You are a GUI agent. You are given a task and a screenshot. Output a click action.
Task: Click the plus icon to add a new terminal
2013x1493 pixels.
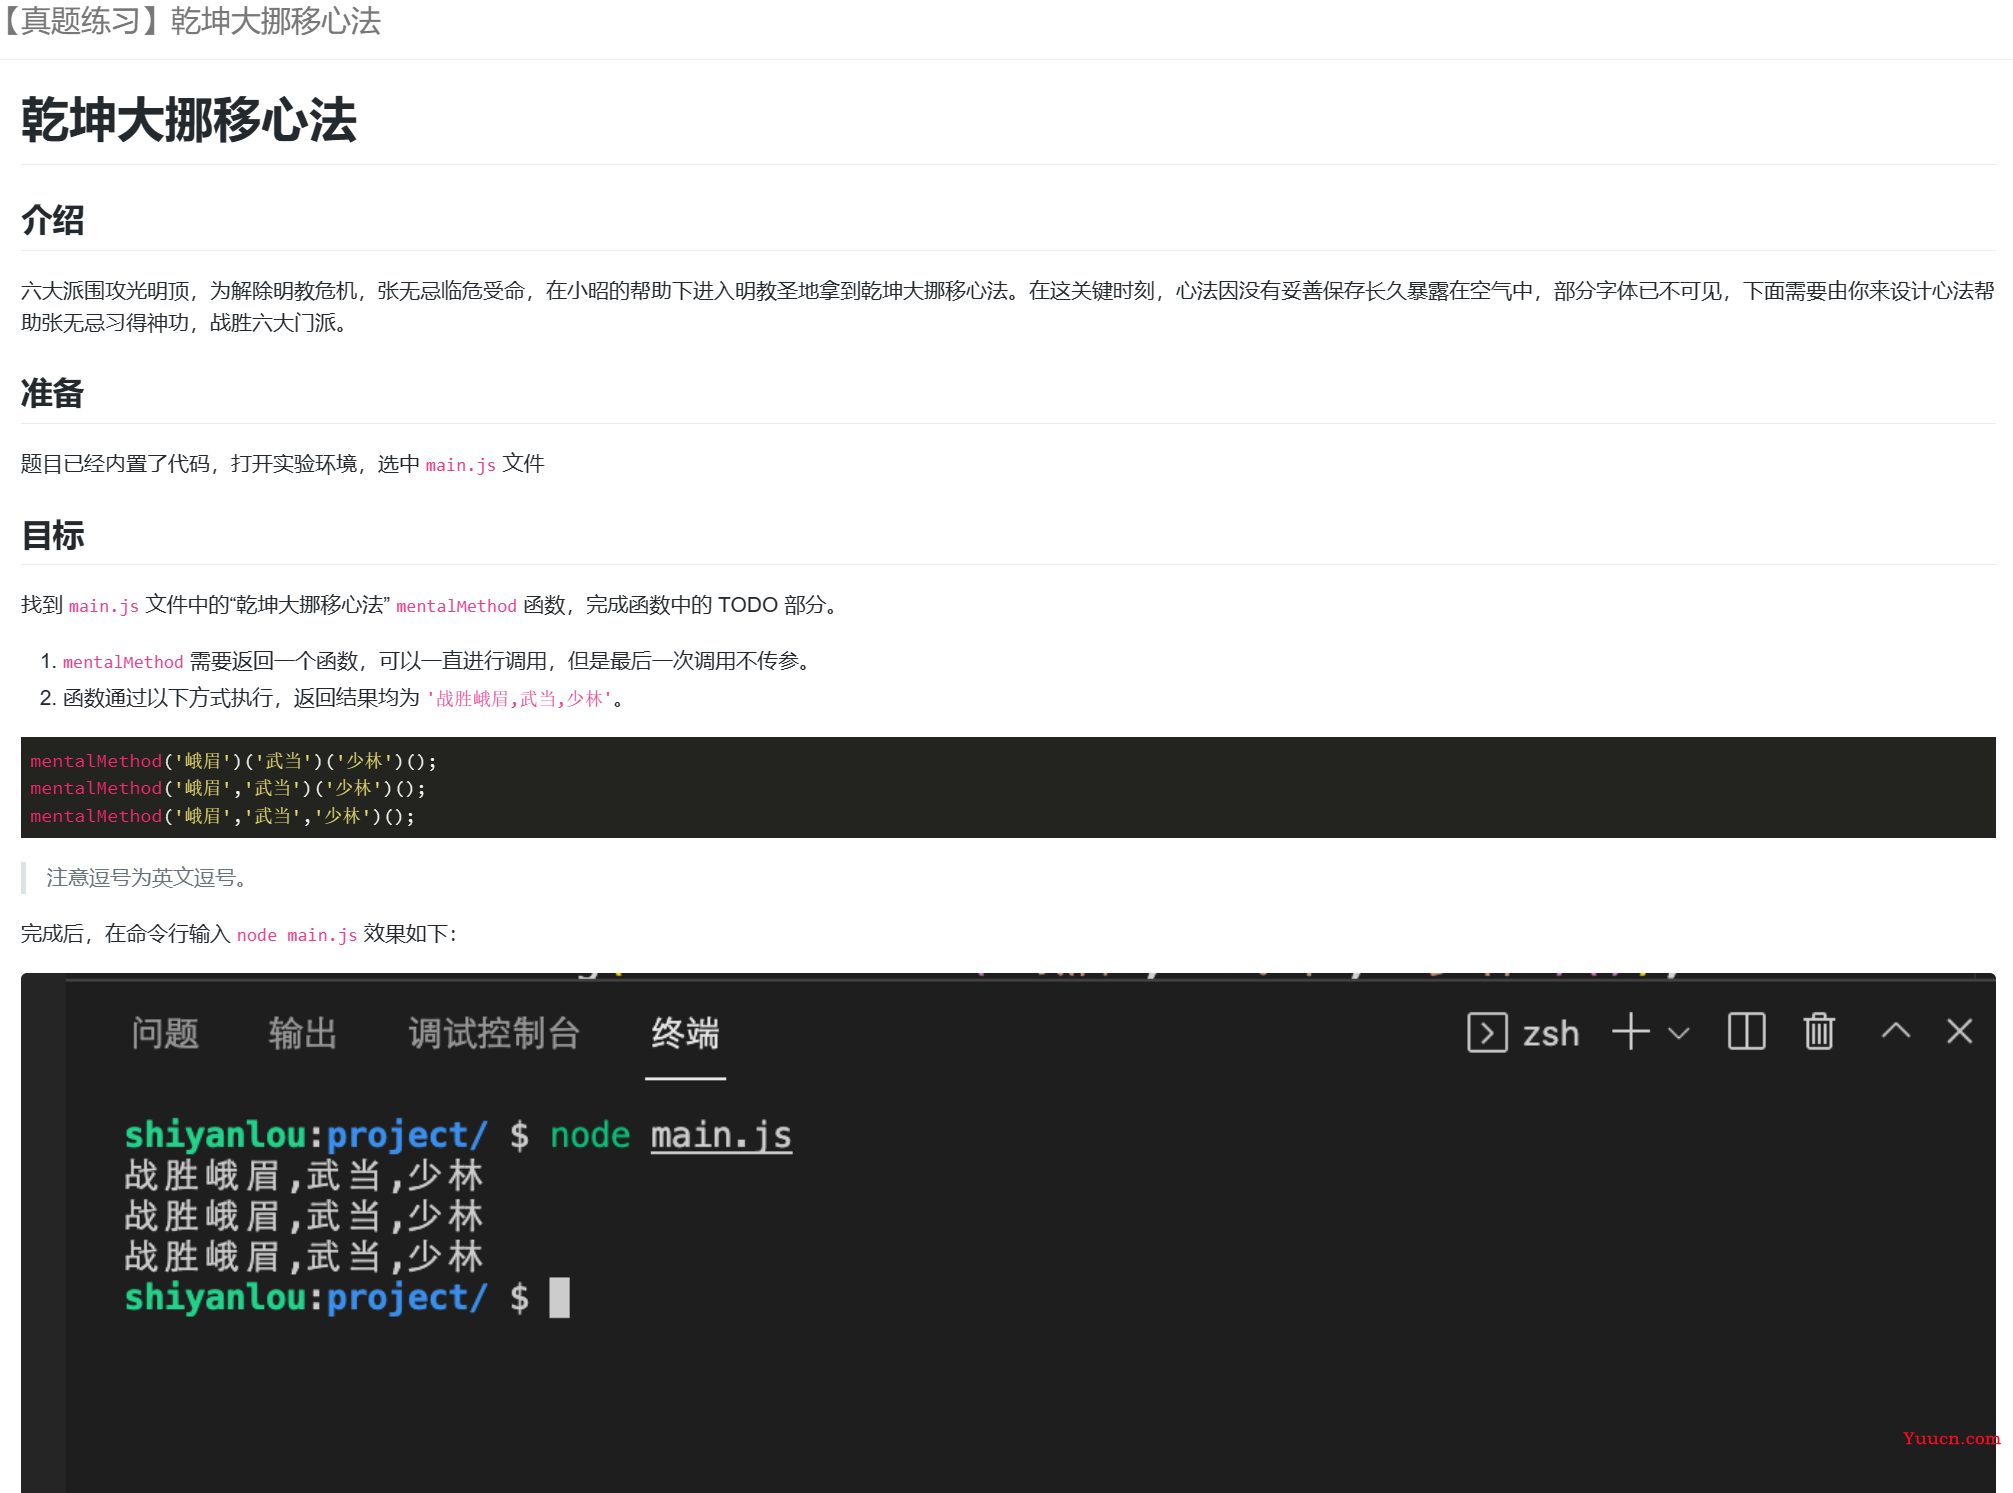pos(1631,1031)
